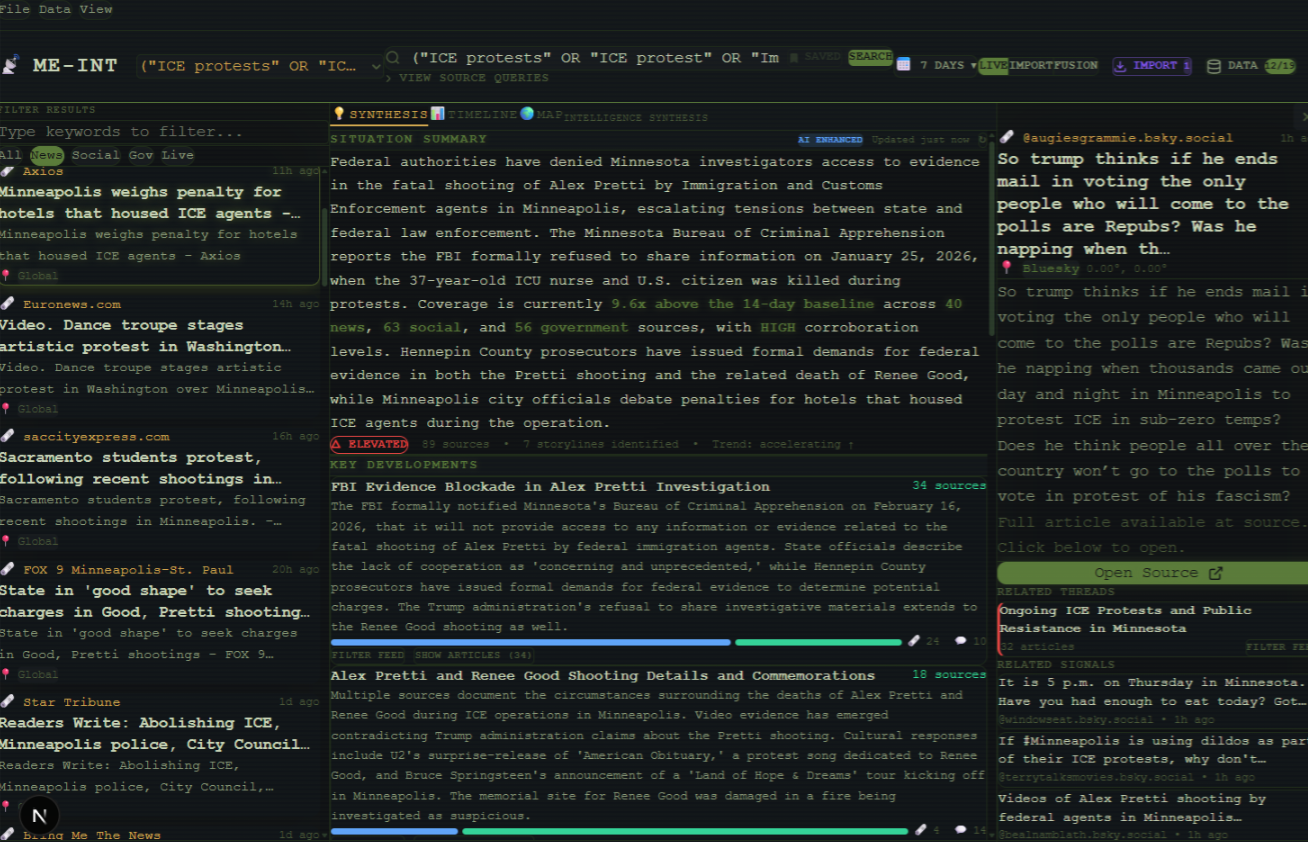
Task: Click the Timeline bar-chart icon
Action: [438, 115]
